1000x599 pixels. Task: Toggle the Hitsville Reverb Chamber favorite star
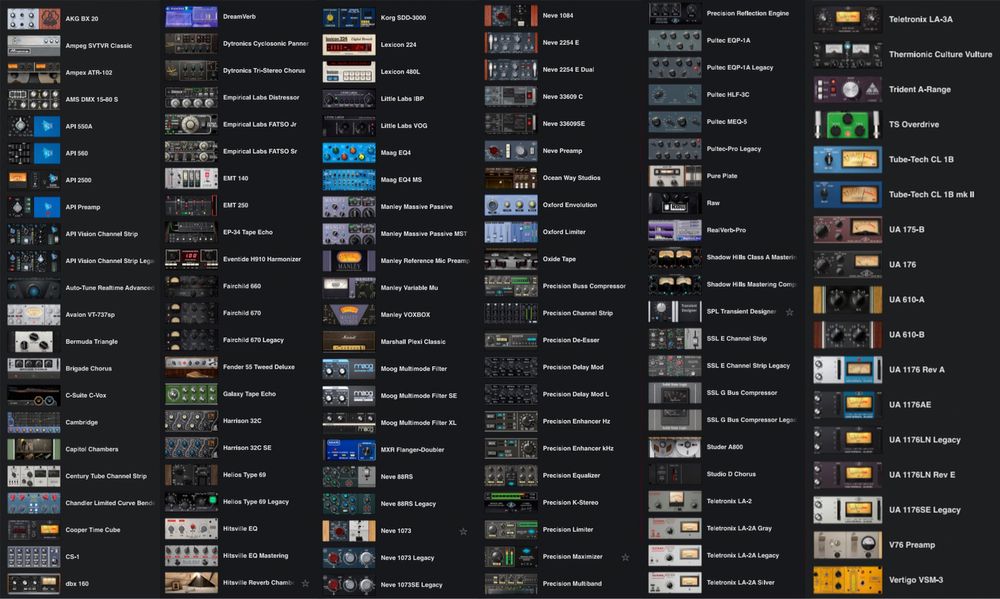305,583
